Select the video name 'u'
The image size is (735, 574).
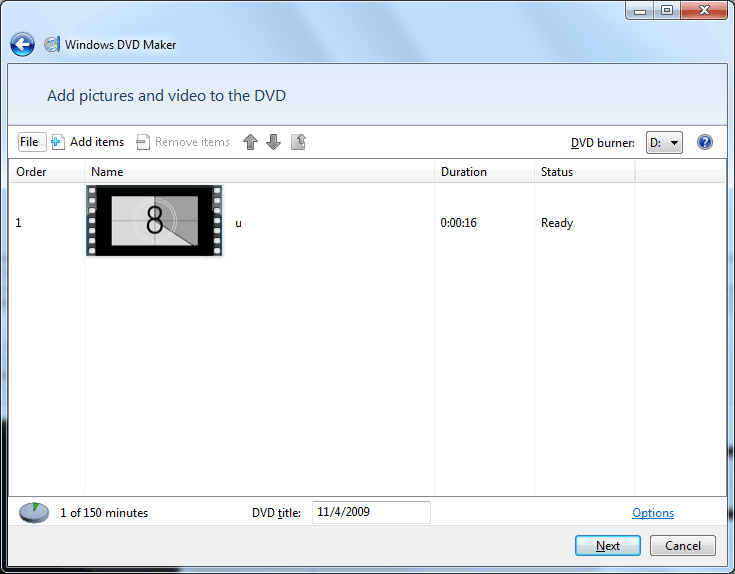click(x=238, y=223)
